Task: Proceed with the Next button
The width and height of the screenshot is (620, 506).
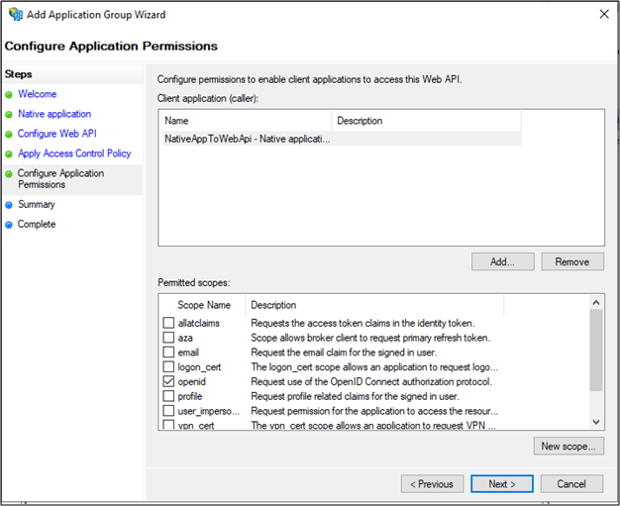Action: coord(501,484)
